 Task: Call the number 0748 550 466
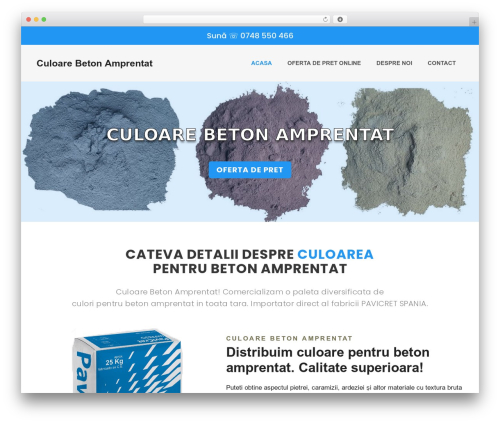tap(267, 36)
